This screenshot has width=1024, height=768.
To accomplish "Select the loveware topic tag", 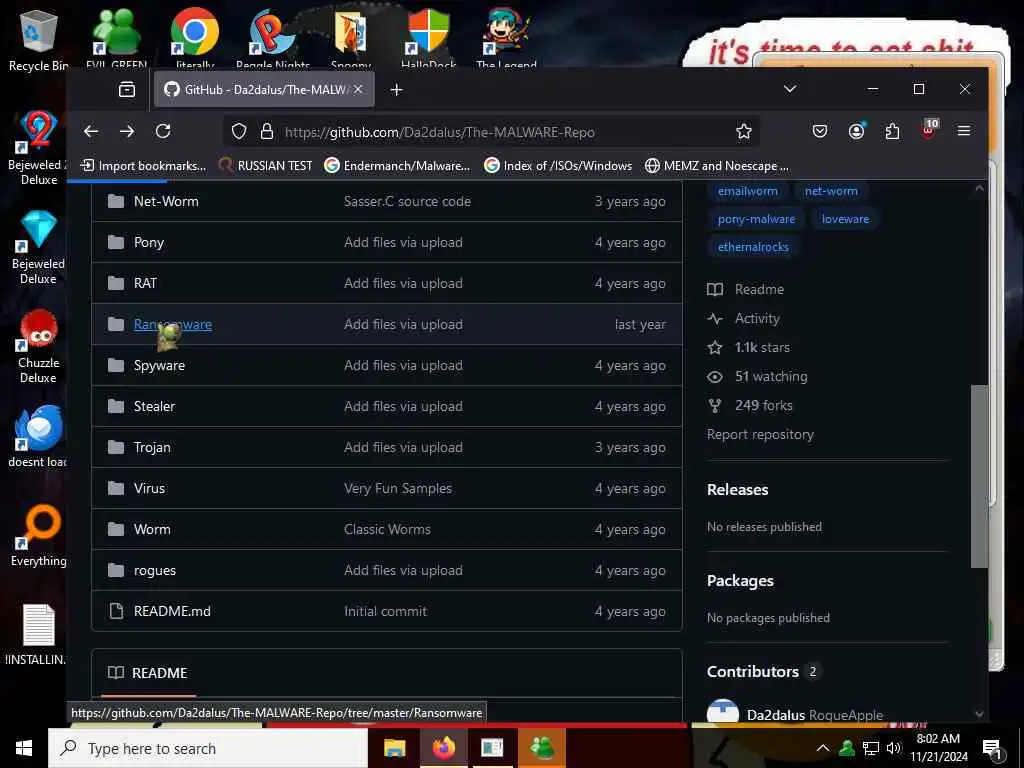I will (x=845, y=219).
